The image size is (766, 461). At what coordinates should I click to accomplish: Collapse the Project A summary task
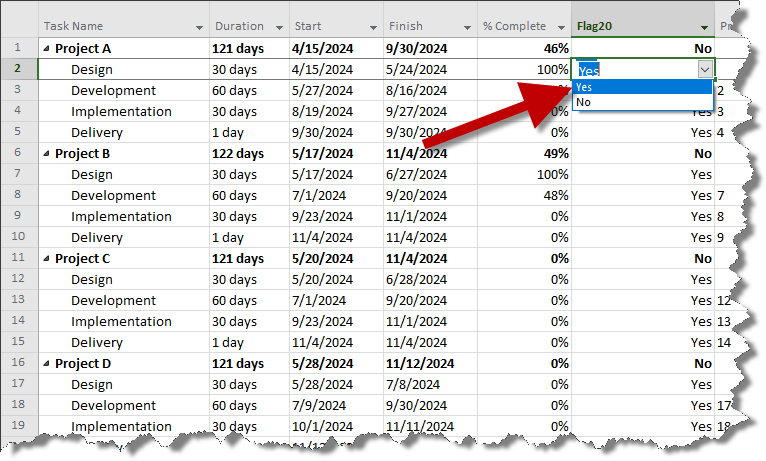coord(46,48)
